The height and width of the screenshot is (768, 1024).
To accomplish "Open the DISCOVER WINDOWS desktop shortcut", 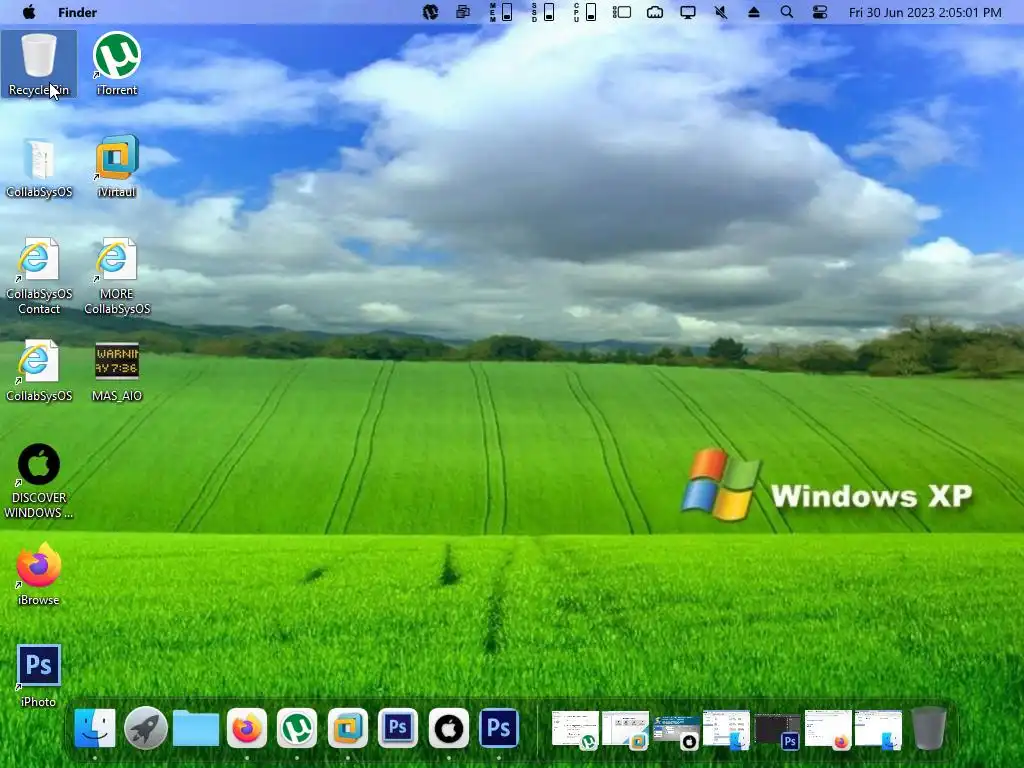I will click(39, 481).
